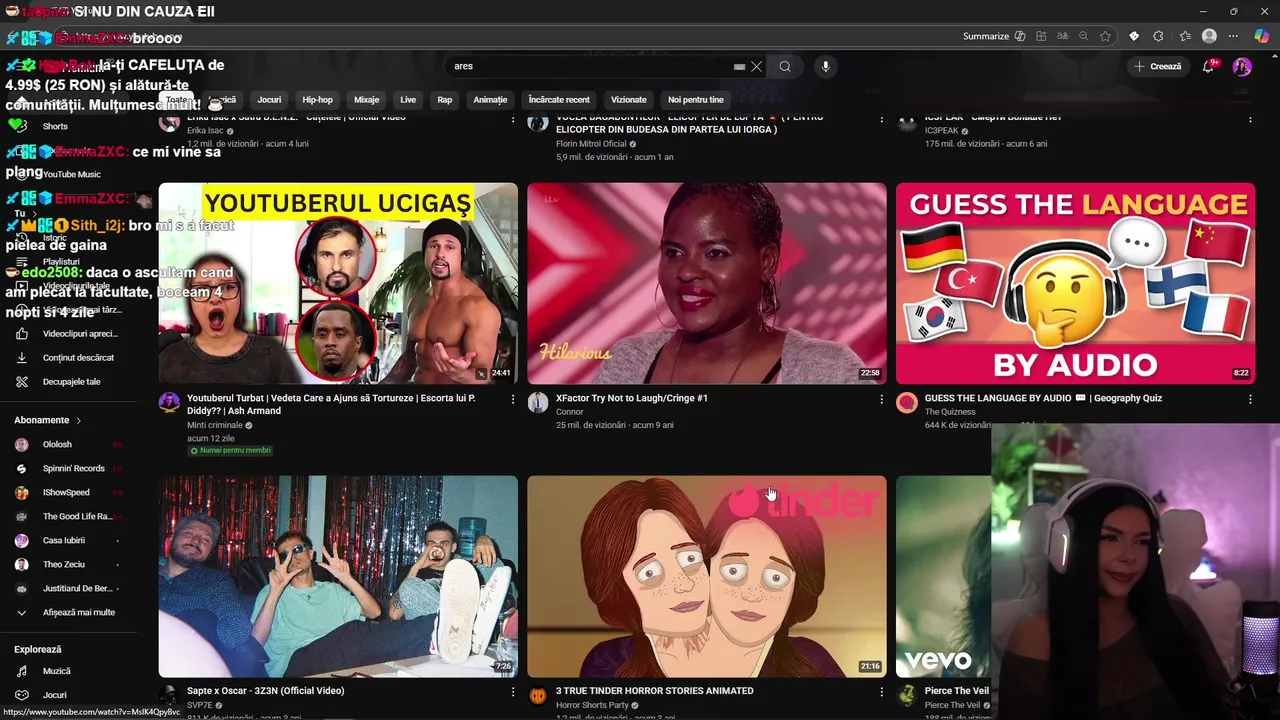This screenshot has height=720, width=1280.
Task: Open The Good Life Radio subscription
Action: click(69, 516)
